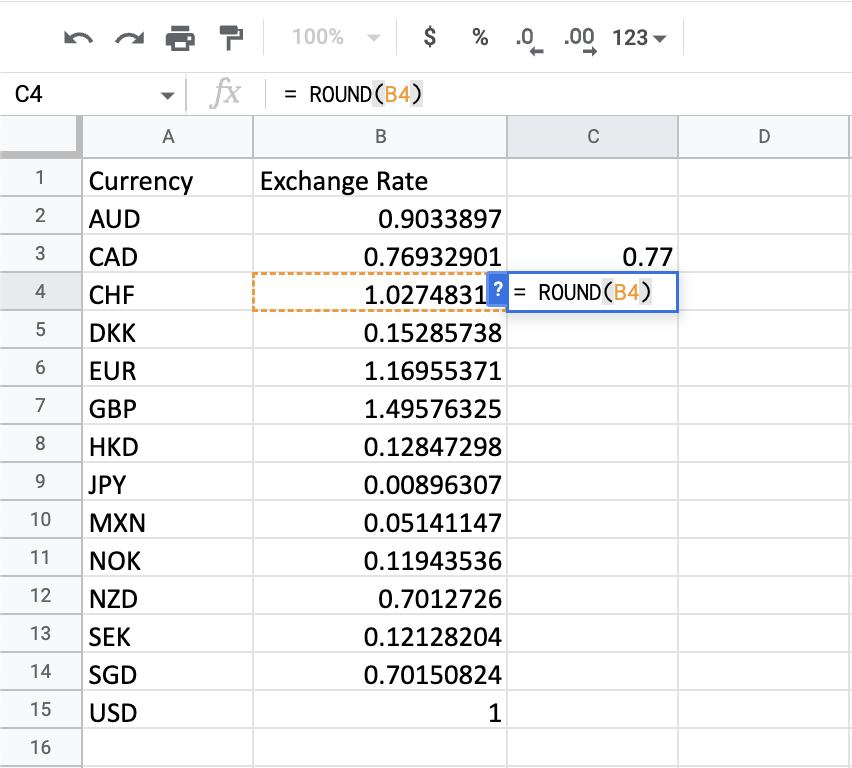Click the HKD cell

168,444
